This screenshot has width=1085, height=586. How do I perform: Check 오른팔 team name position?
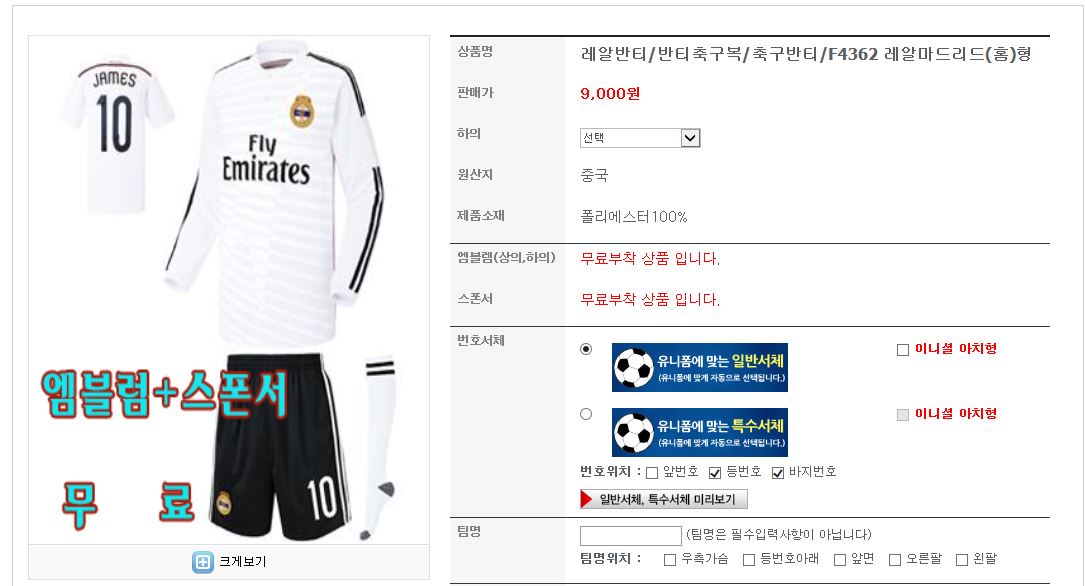coord(895,560)
